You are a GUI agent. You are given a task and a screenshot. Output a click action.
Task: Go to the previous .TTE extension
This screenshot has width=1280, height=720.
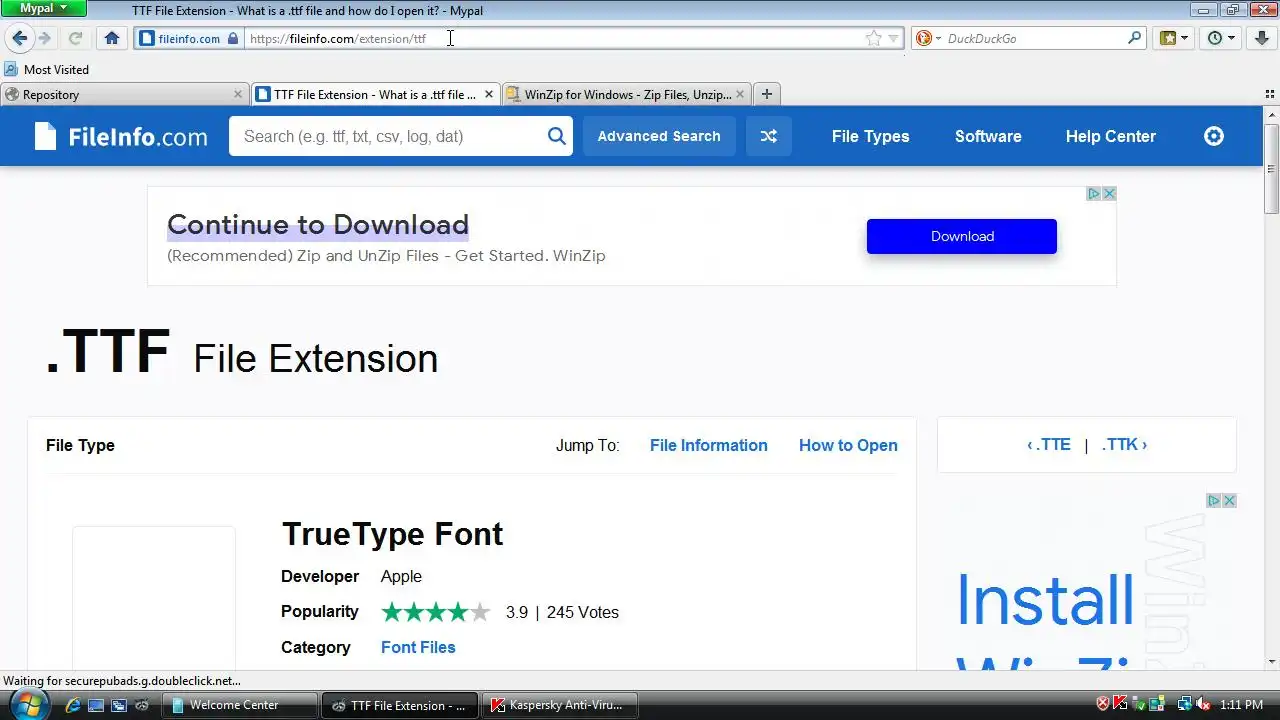pos(1049,445)
